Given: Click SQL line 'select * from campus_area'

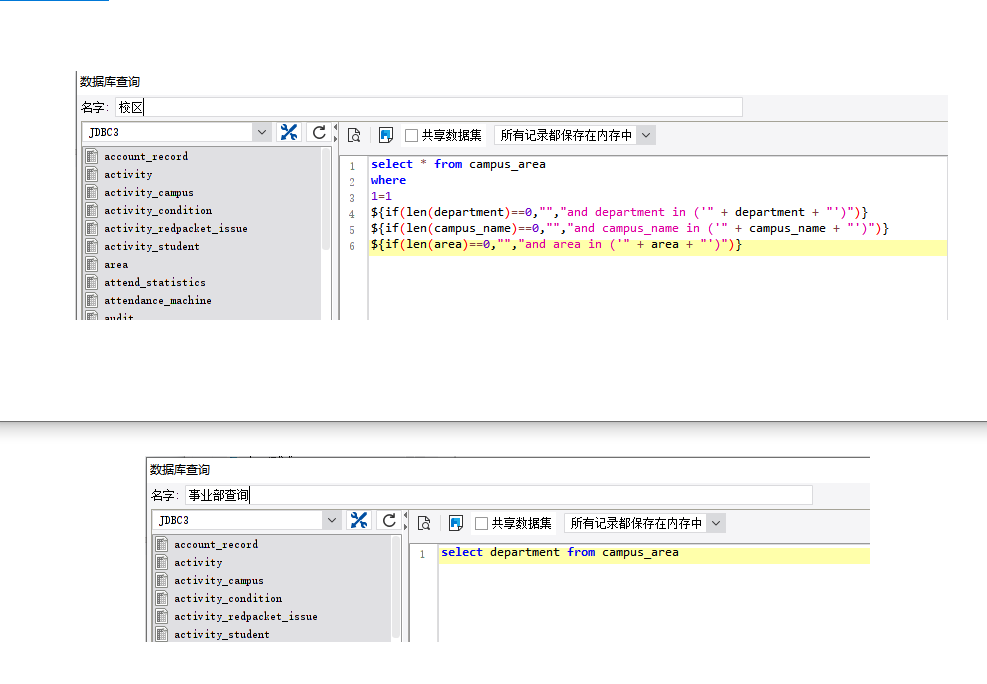Looking at the screenshot, I should tap(458, 164).
